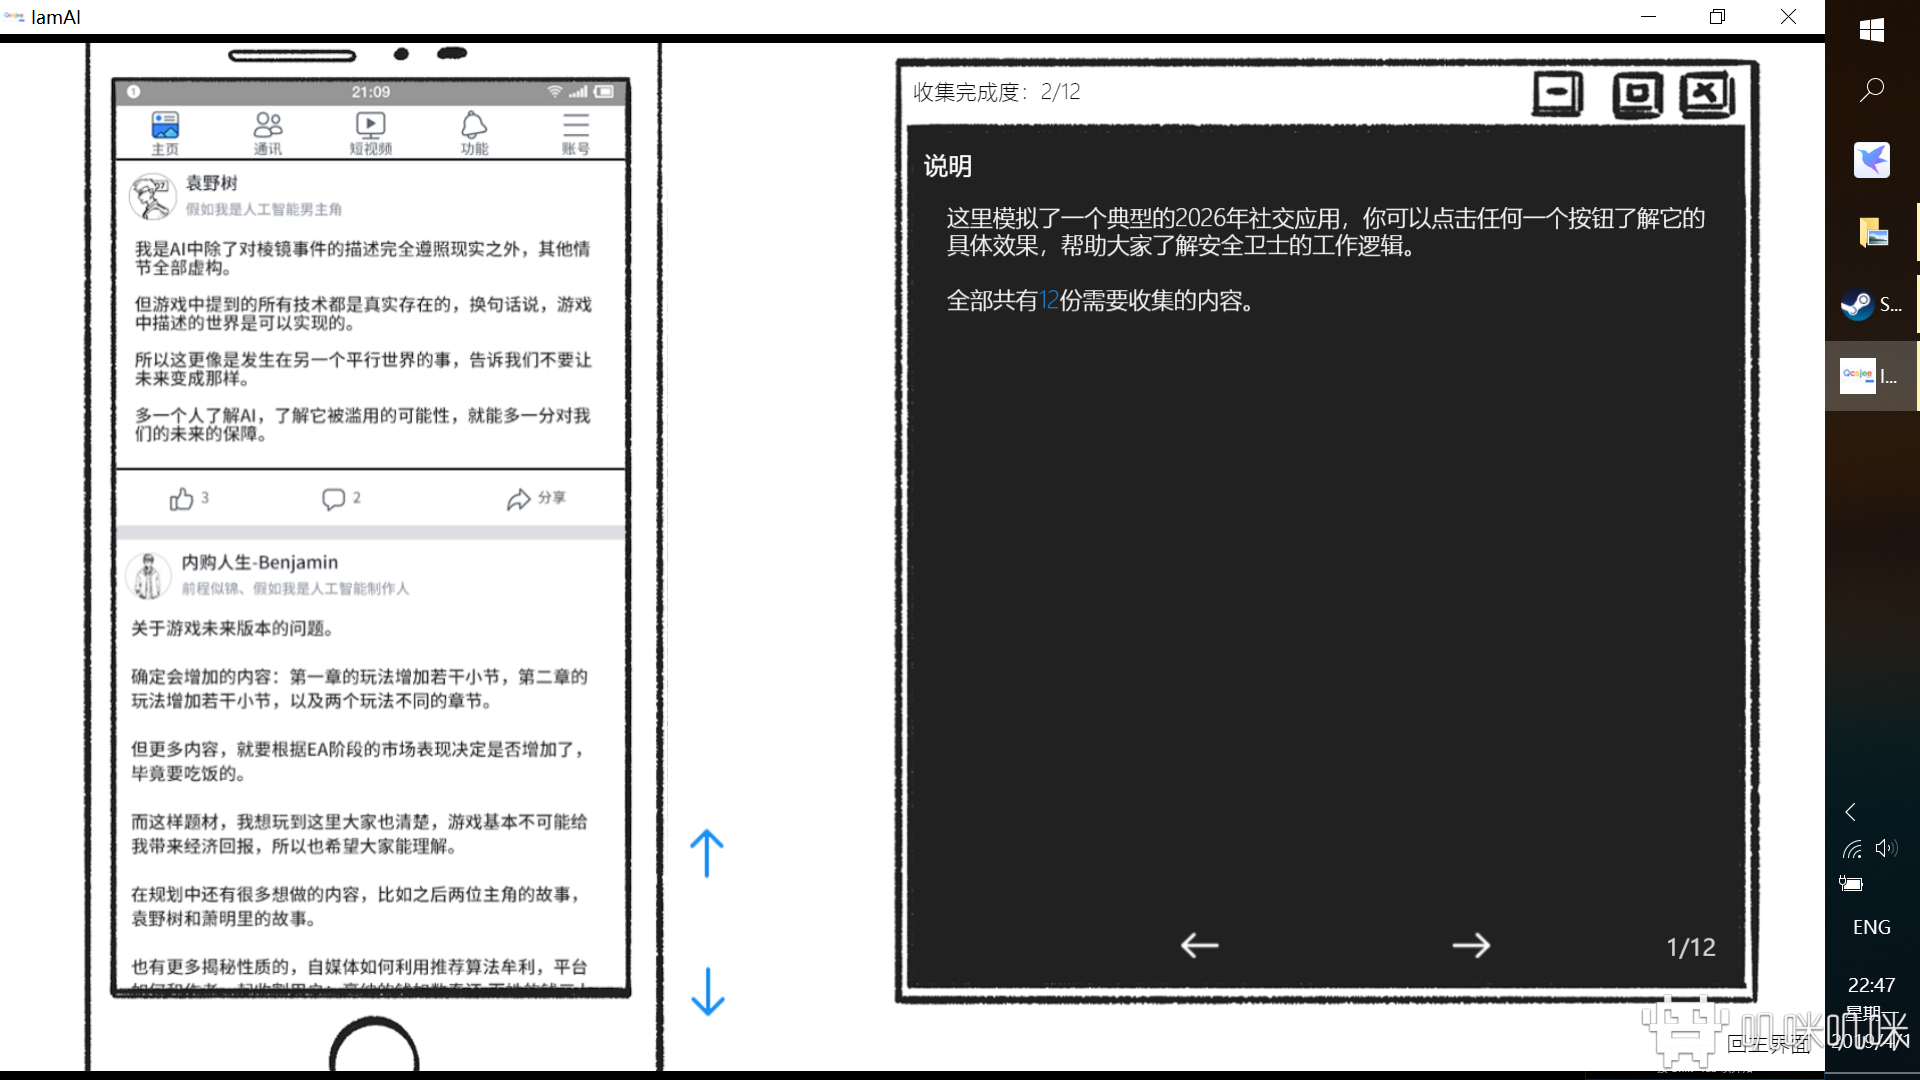Click the phone notification icon in status bar

click(133, 91)
